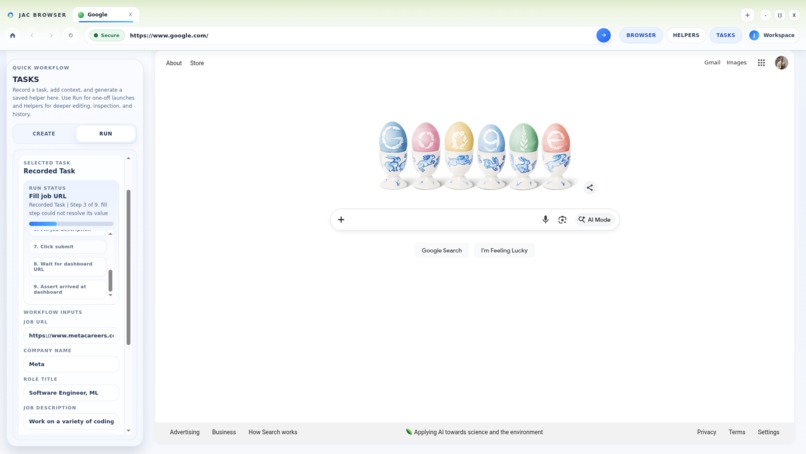Open How Search works link
Screen dimensions: 806x454
tap(272, 432)
